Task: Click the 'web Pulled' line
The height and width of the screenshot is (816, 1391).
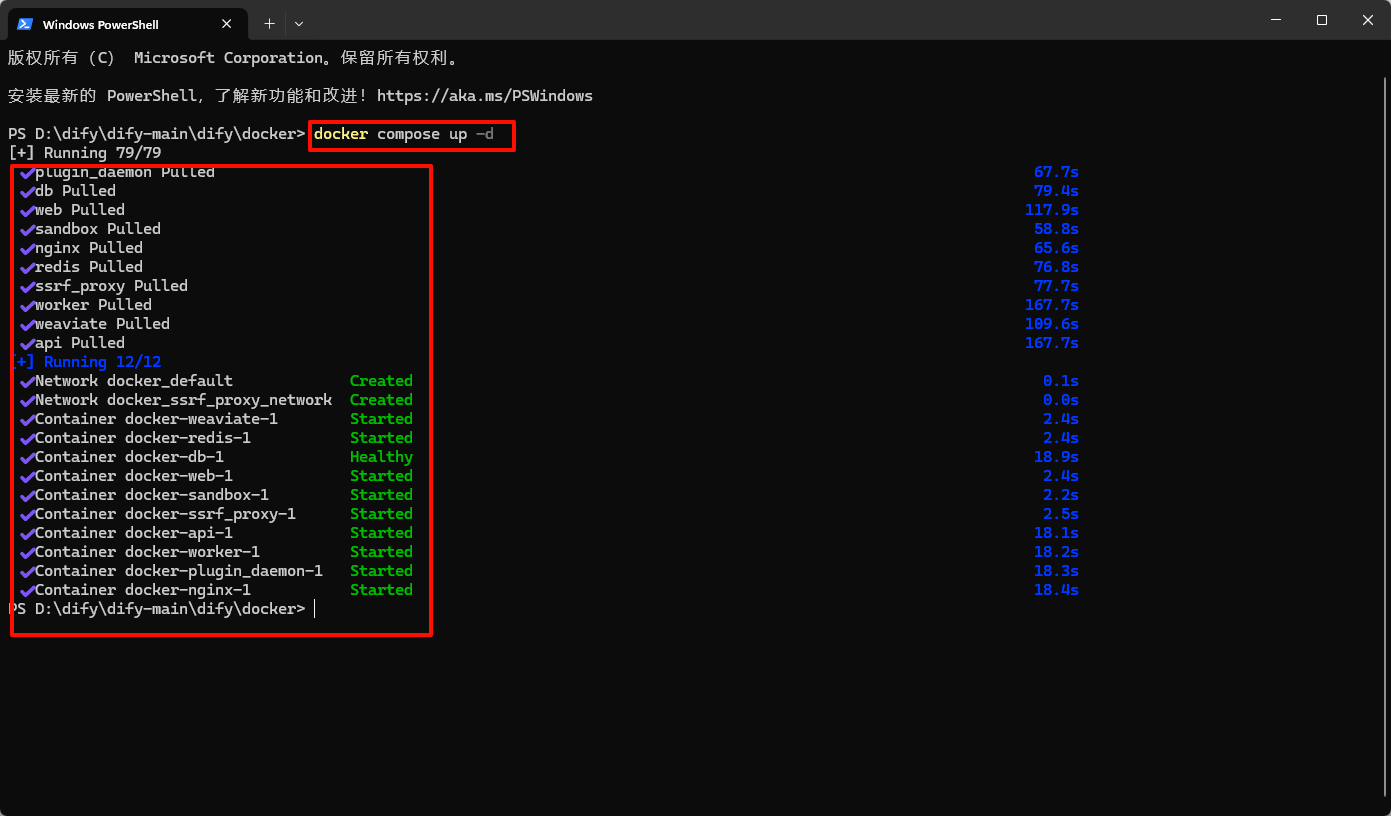Action: coord(80,210)
